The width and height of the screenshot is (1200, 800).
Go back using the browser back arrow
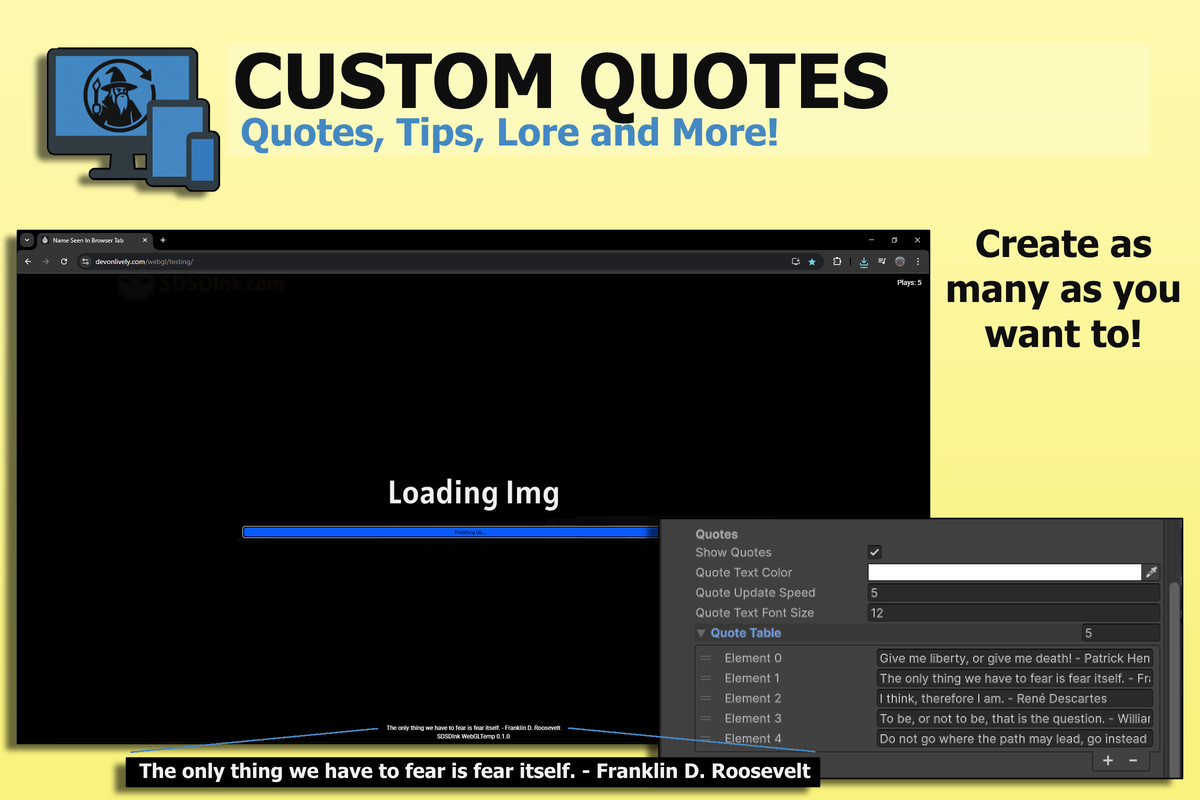point(26,261)
